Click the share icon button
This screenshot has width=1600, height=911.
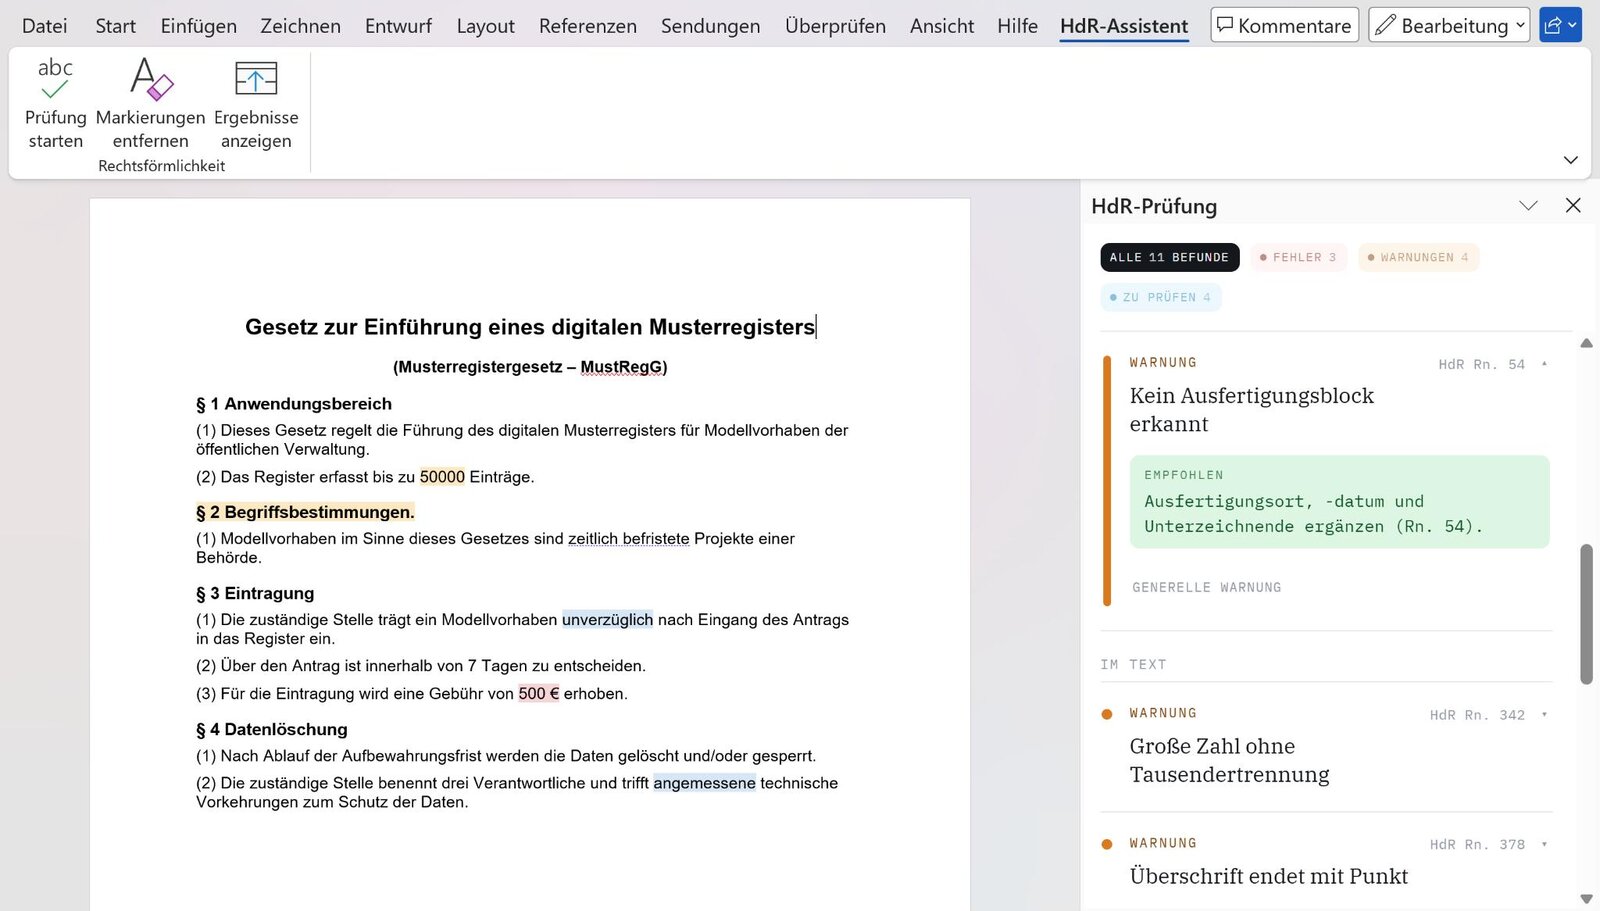tap(1560, 25)
